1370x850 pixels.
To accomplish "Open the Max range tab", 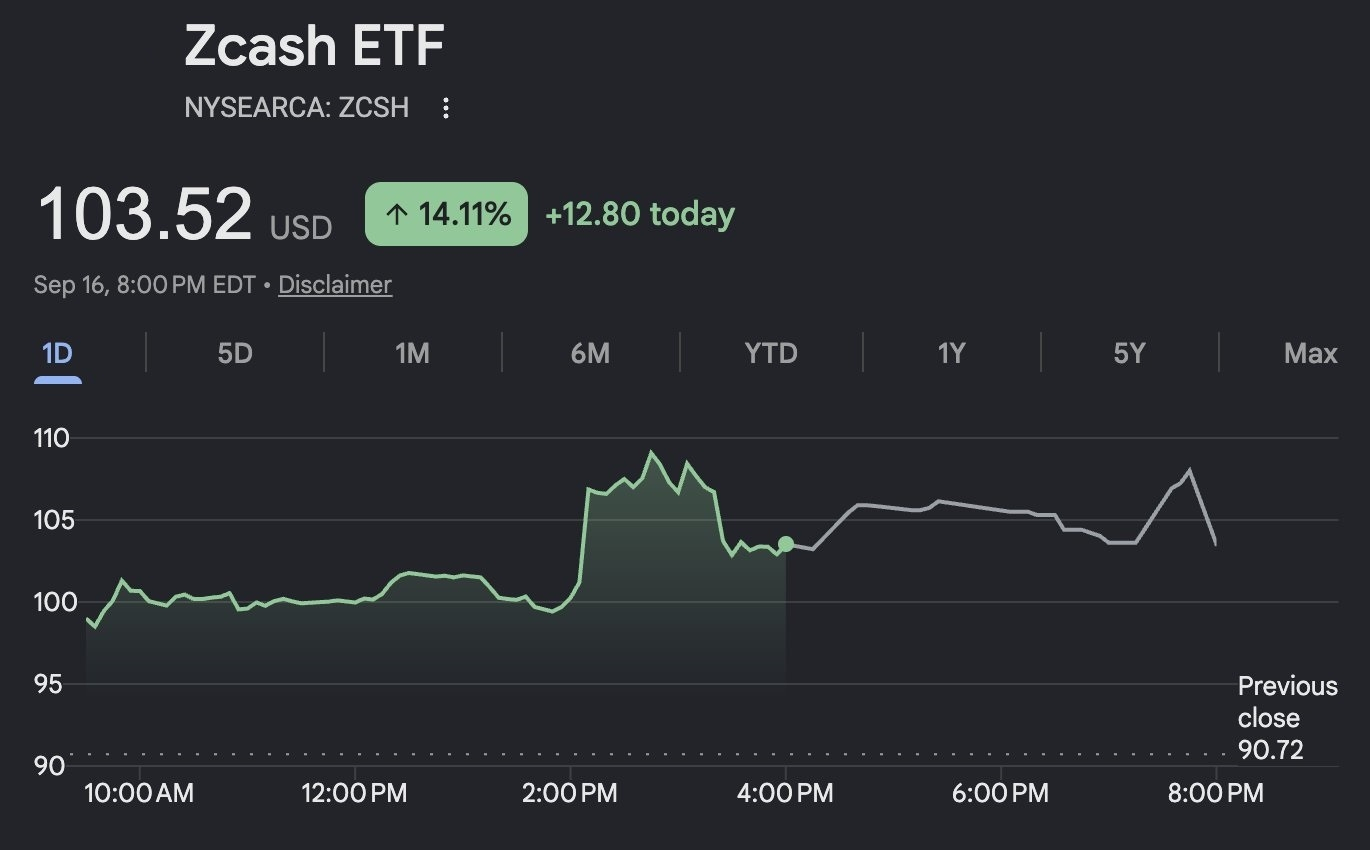I will (1310, 353).
